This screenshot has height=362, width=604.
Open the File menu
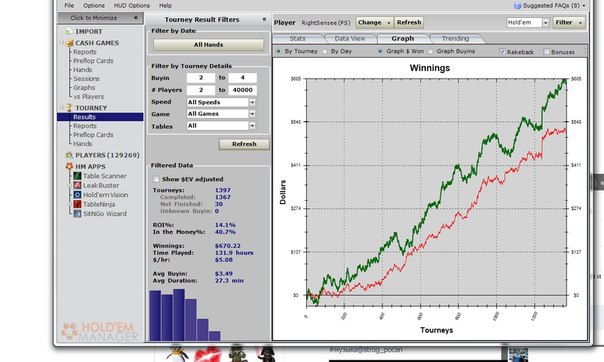pyautogui.click(x=69, y=5)
